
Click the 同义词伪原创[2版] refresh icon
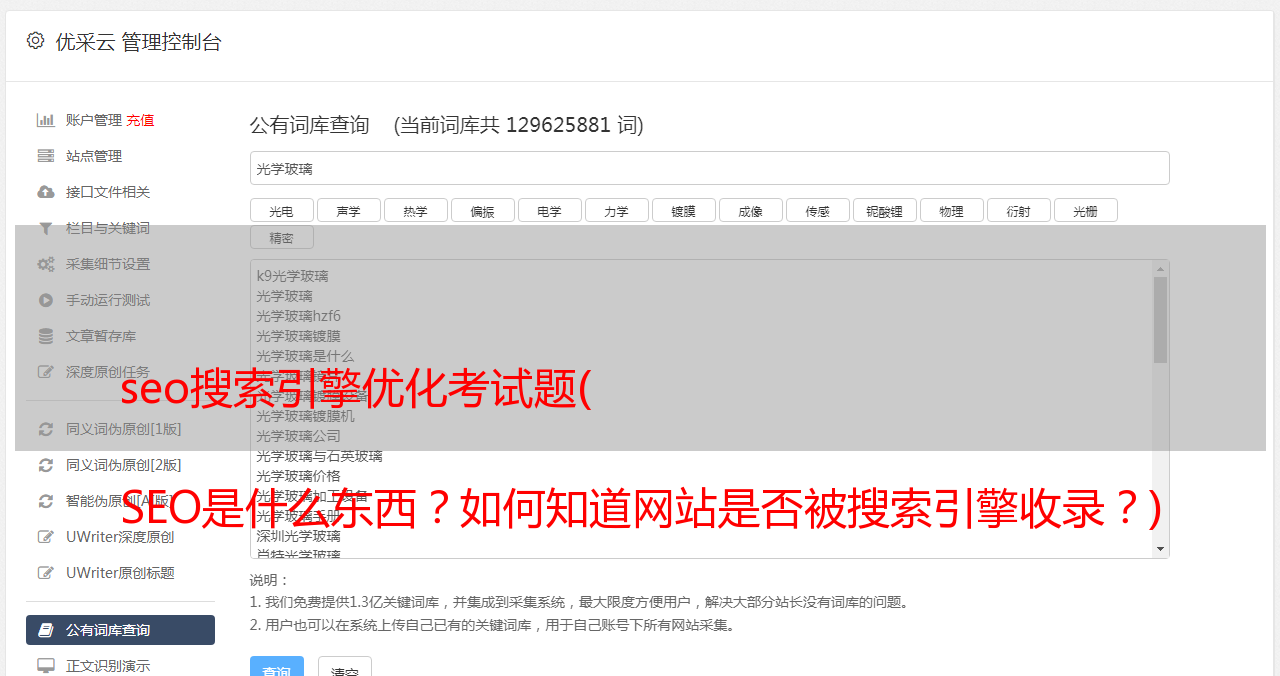click(46, 465)
